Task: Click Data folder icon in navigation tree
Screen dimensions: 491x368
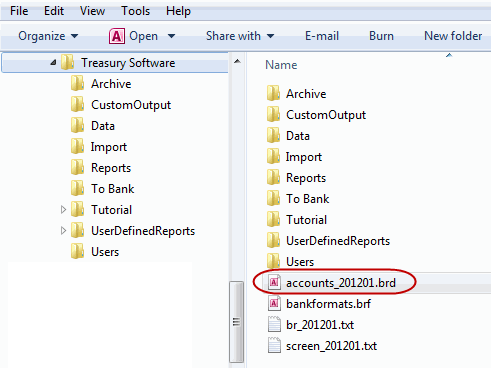Action: click(x=77, y=125)
